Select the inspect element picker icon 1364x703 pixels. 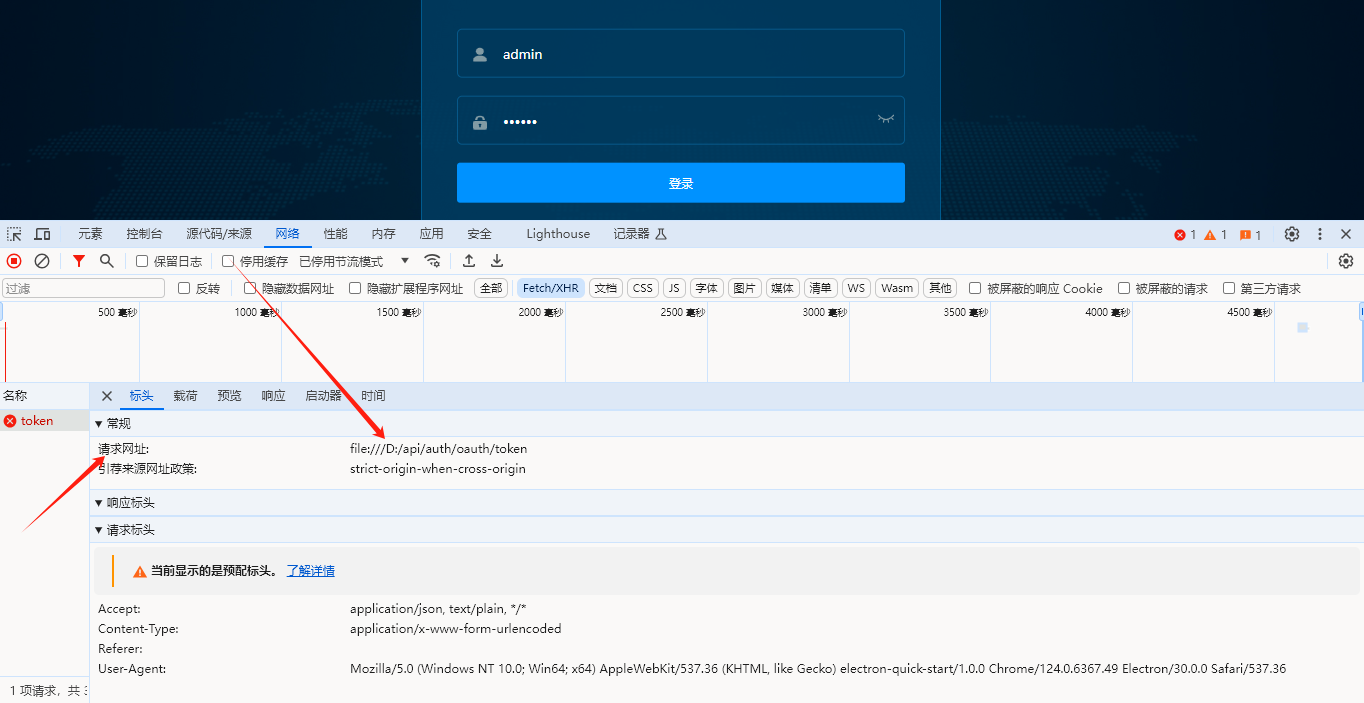click(13, 233)
